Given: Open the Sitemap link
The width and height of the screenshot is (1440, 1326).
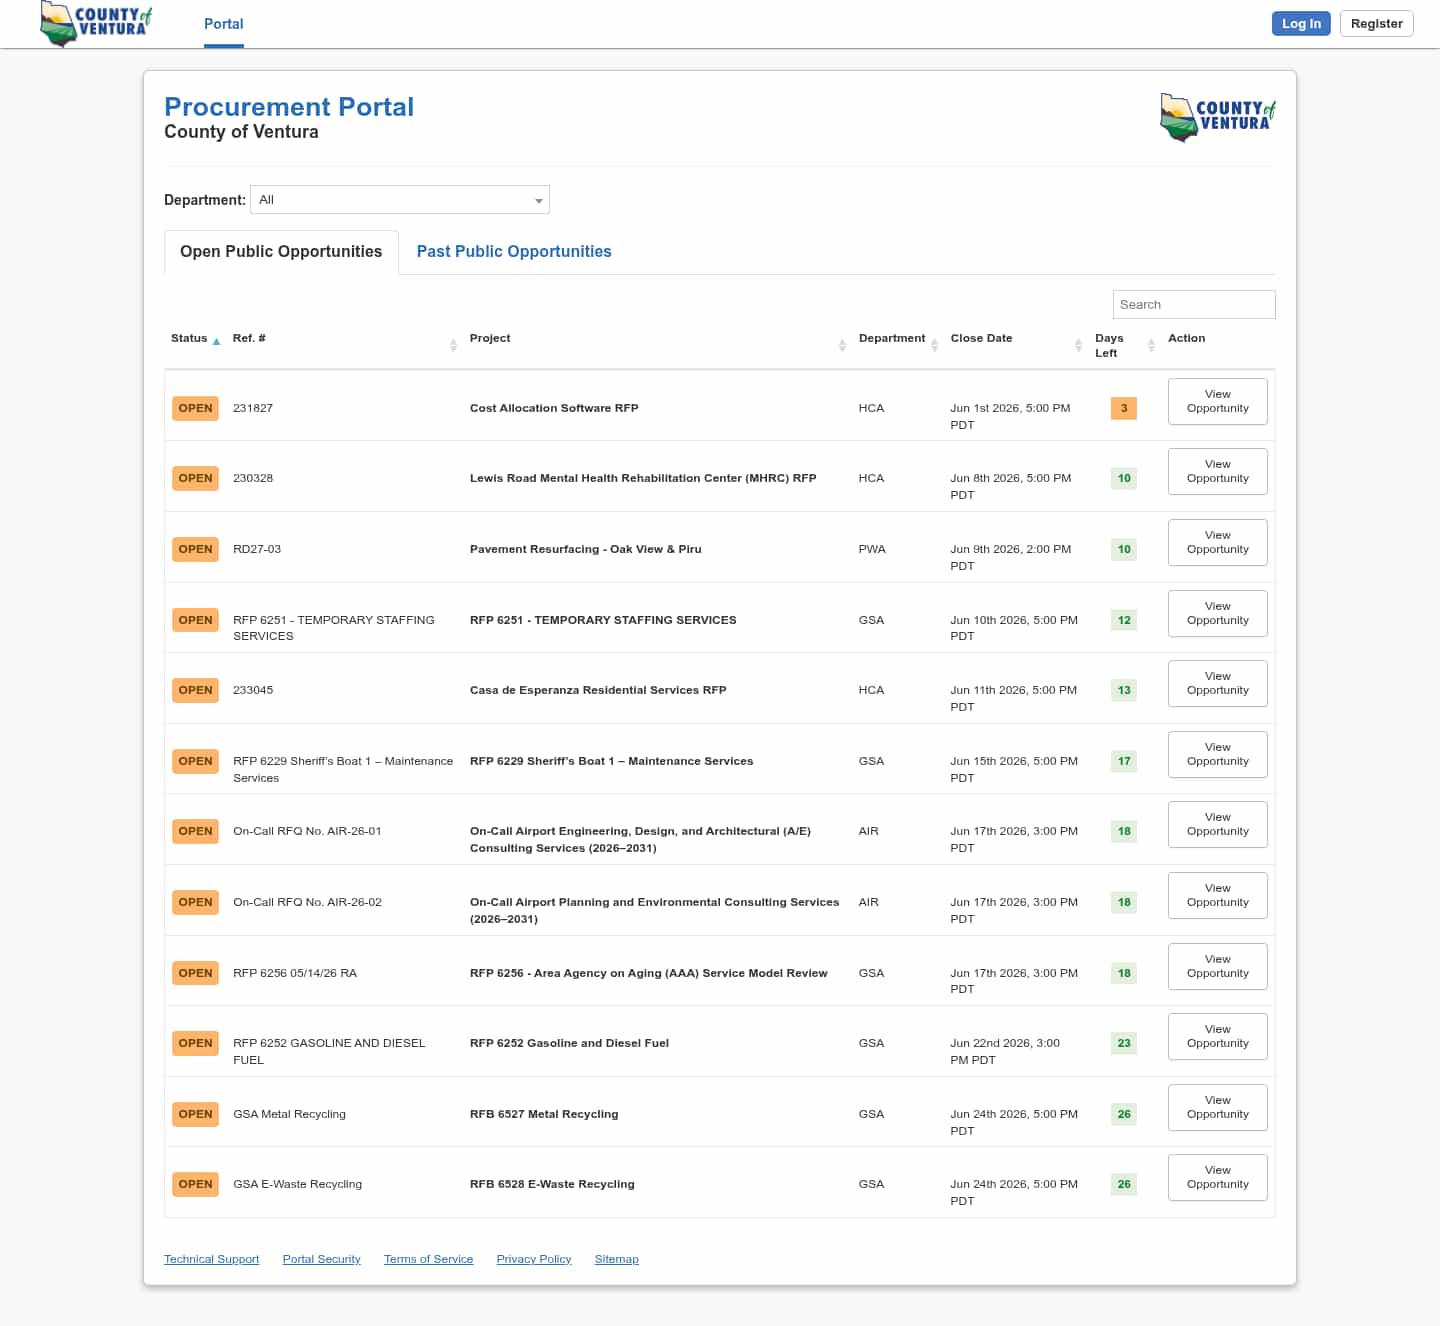Looking at the screenshot, I should pos(616,1259).
